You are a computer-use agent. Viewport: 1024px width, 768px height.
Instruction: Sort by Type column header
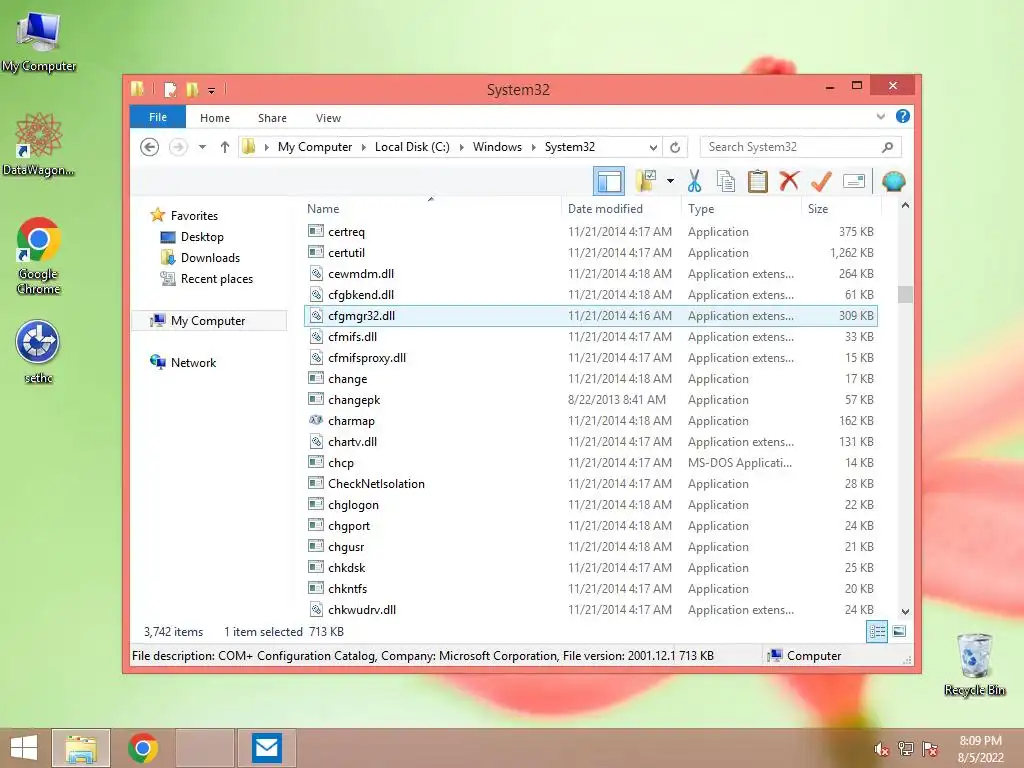[741, 208]
